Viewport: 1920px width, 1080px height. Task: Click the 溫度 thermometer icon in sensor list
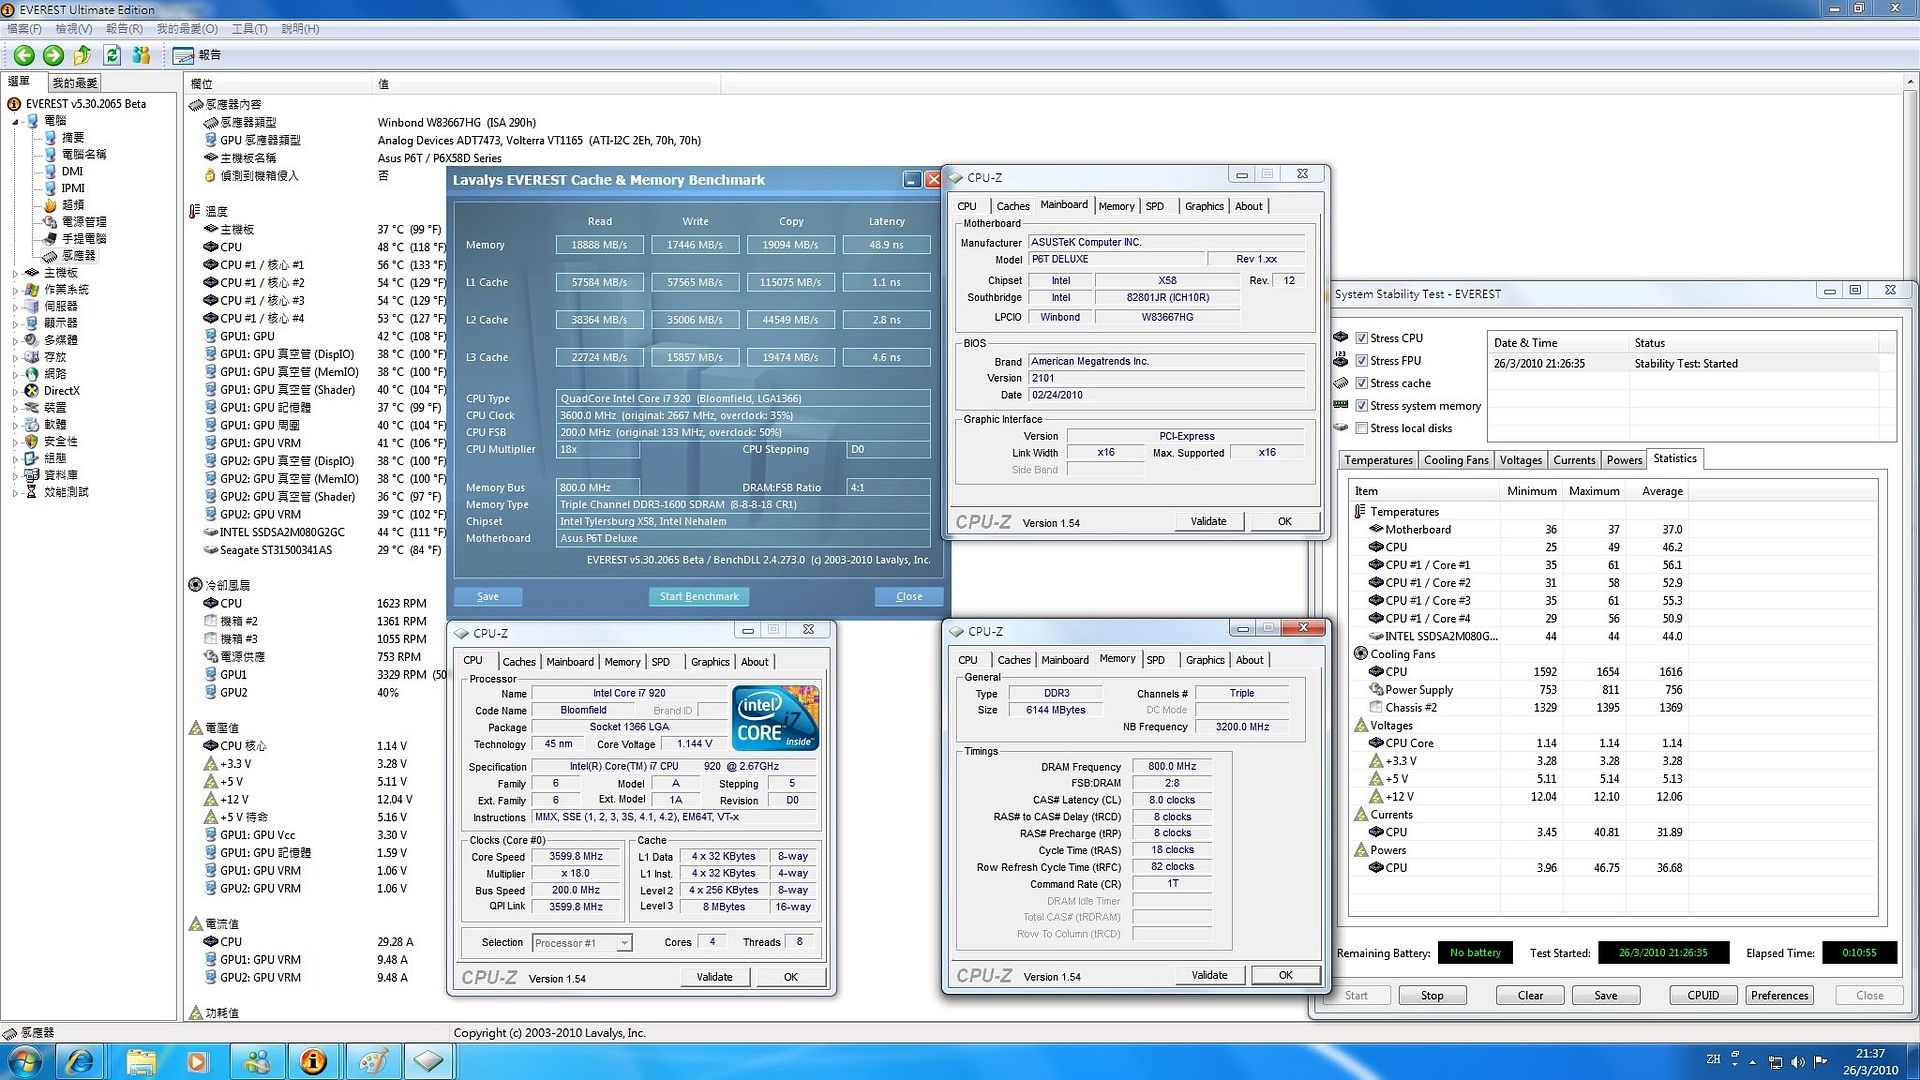click(195, 211)
